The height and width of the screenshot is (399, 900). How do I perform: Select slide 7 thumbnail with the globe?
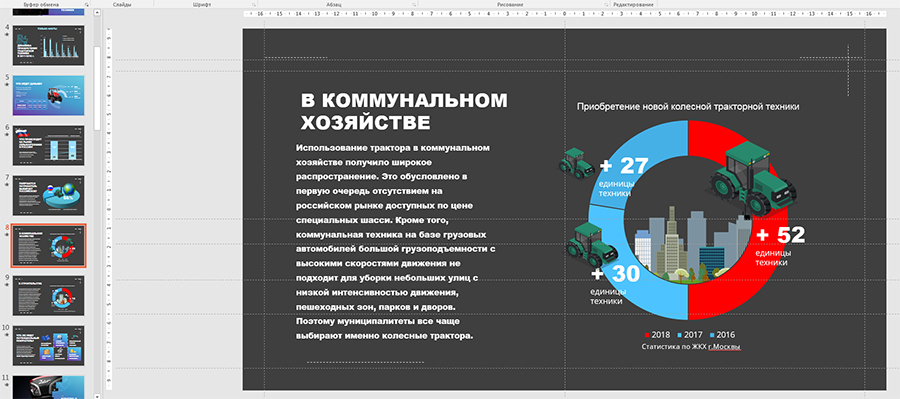pos(48,196)
